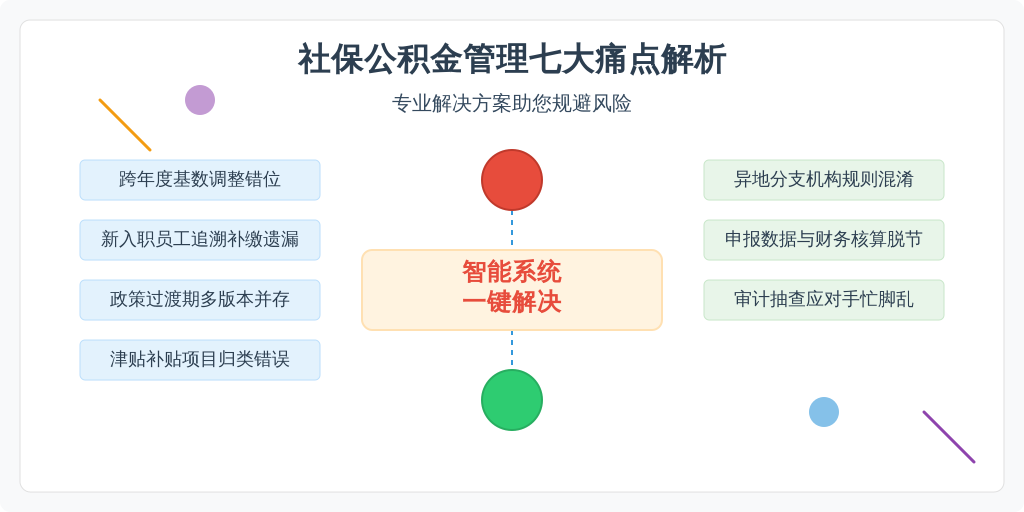Image resolution: width=1024 pixels, height=512 pixels.
Task: Choose the 津贴补贴项目归类错误 item
Action: [200, 360]
